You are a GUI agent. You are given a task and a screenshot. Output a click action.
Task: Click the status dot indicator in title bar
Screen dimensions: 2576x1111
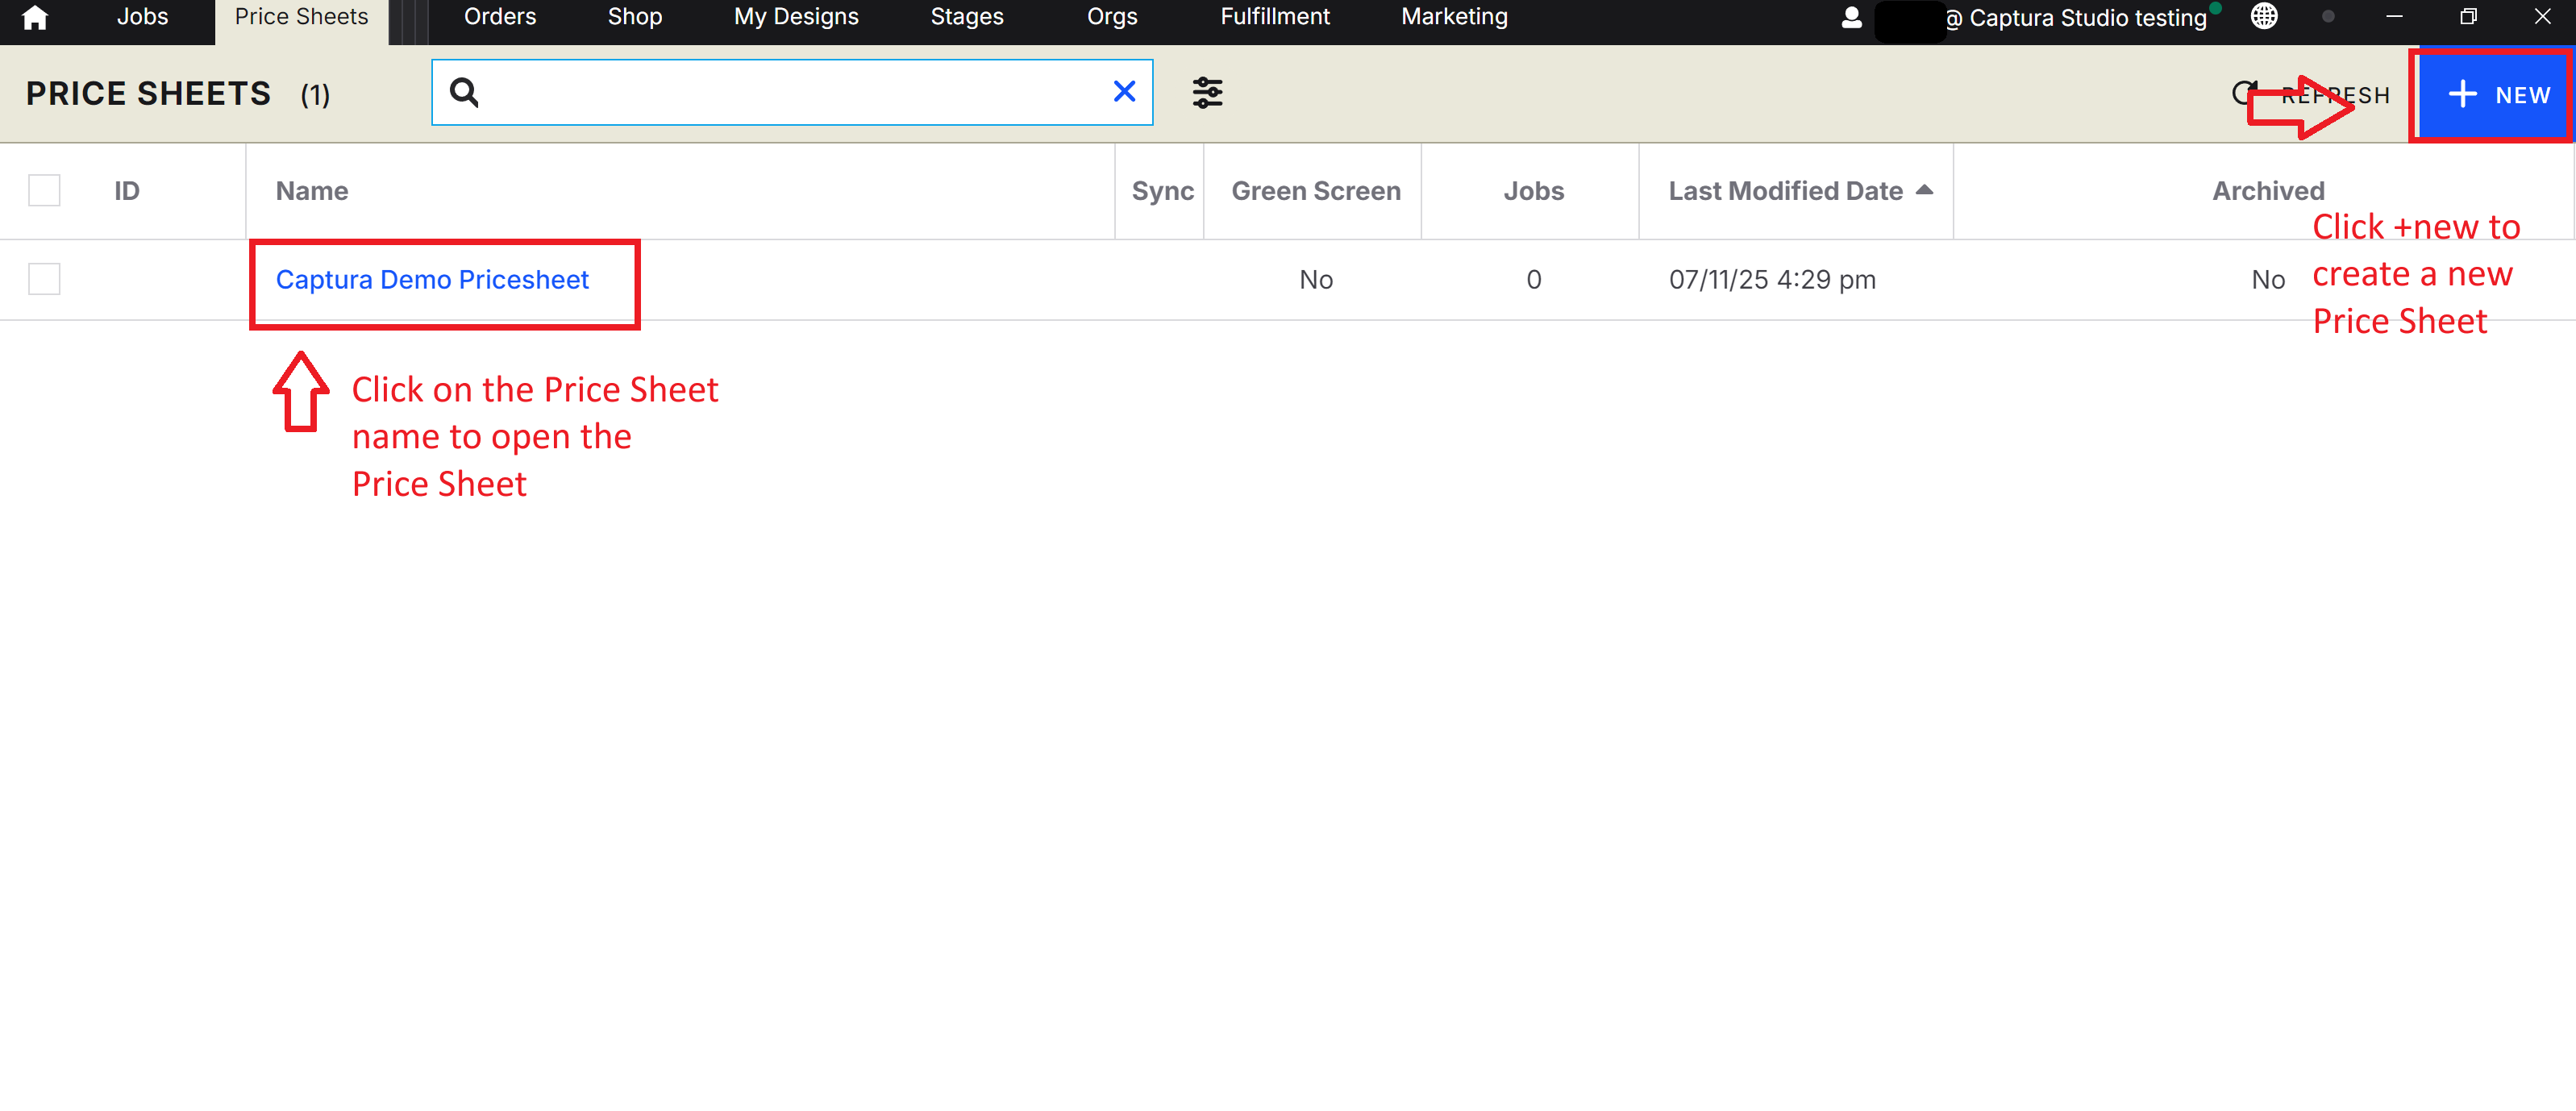[2328, 17]
